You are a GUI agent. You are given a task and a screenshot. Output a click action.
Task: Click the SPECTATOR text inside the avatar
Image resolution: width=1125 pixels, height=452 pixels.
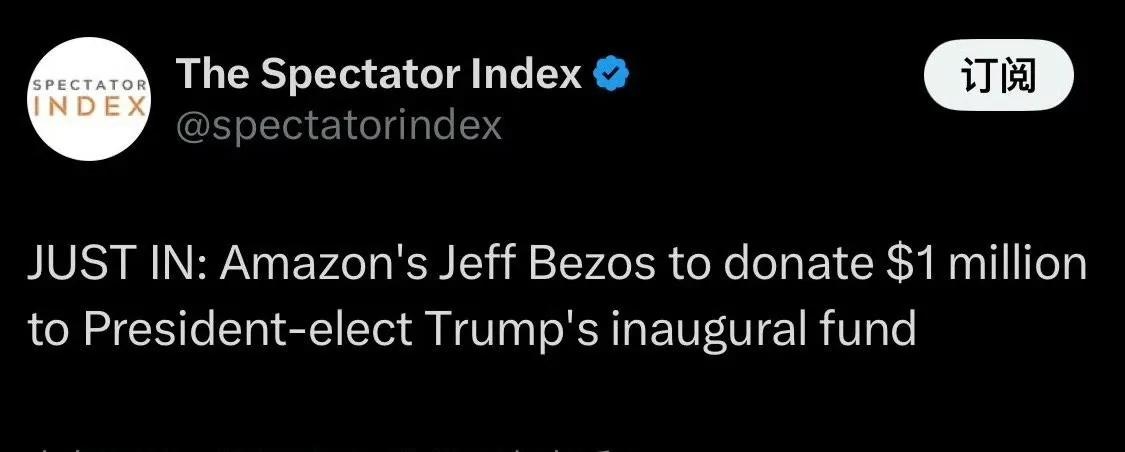(x=89, y=85)
